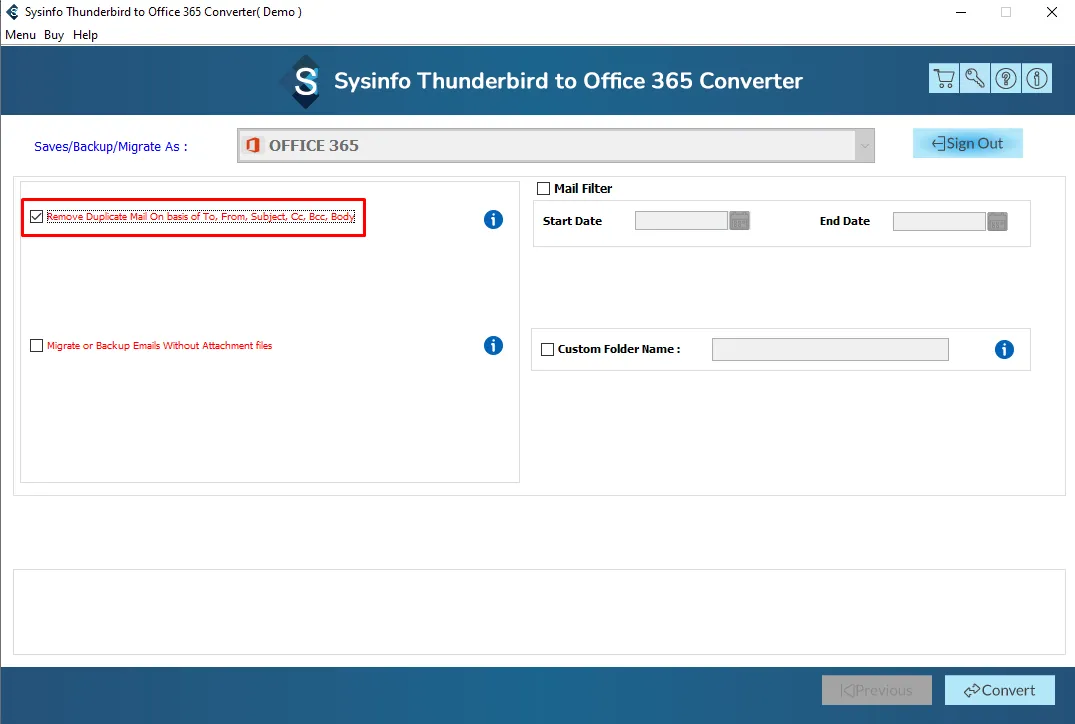Click the Sysinfo S logo in header
Screen dimensions: 1075x724
click(x=305, y=82)
